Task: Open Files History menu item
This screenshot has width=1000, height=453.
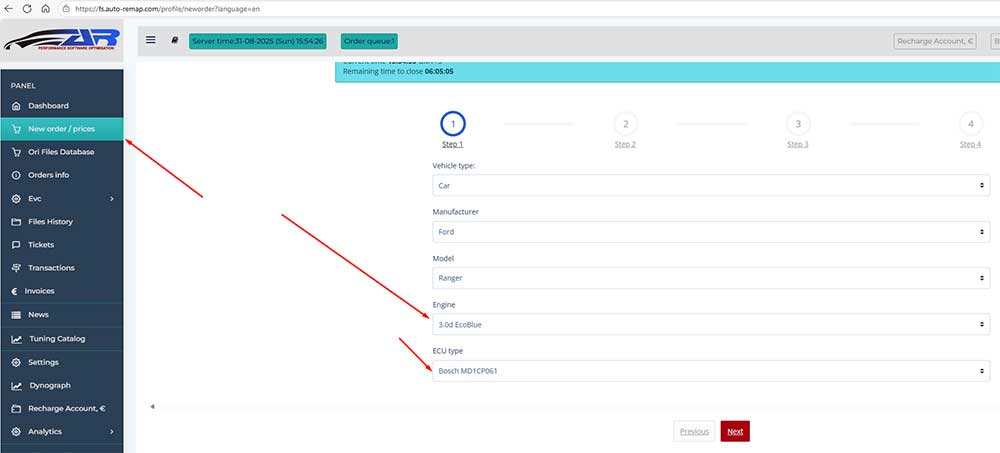Action: point(62,222)
